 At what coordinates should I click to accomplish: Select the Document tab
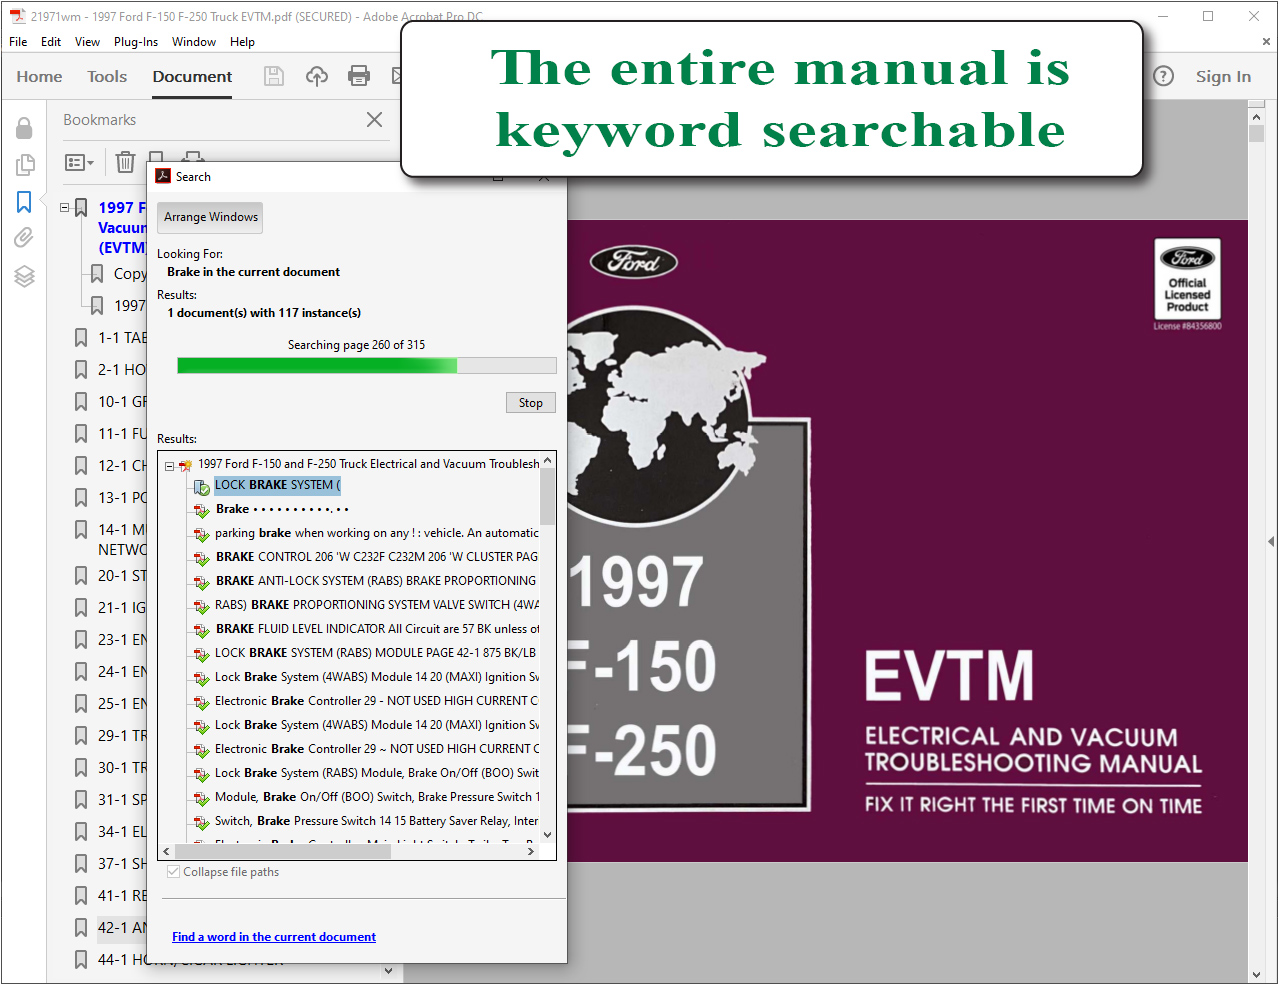coord(192,76)
